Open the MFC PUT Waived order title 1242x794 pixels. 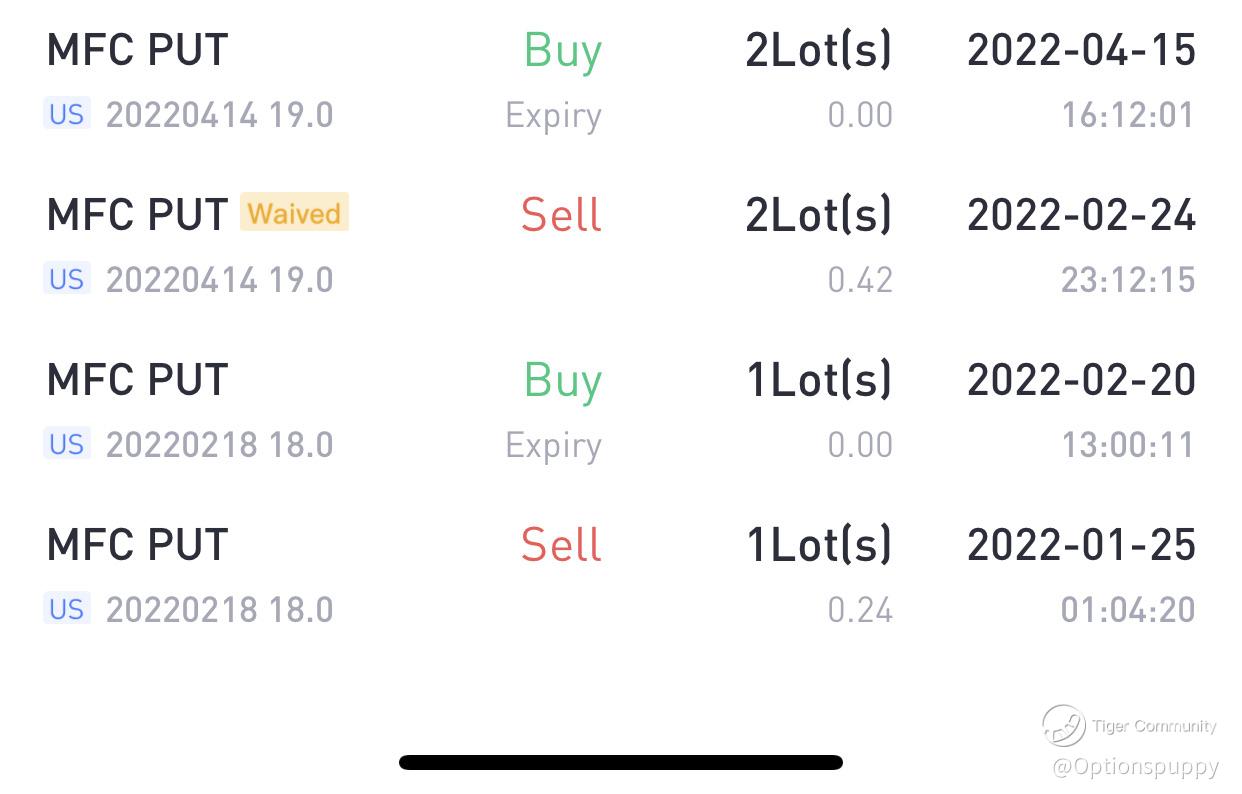138,214
